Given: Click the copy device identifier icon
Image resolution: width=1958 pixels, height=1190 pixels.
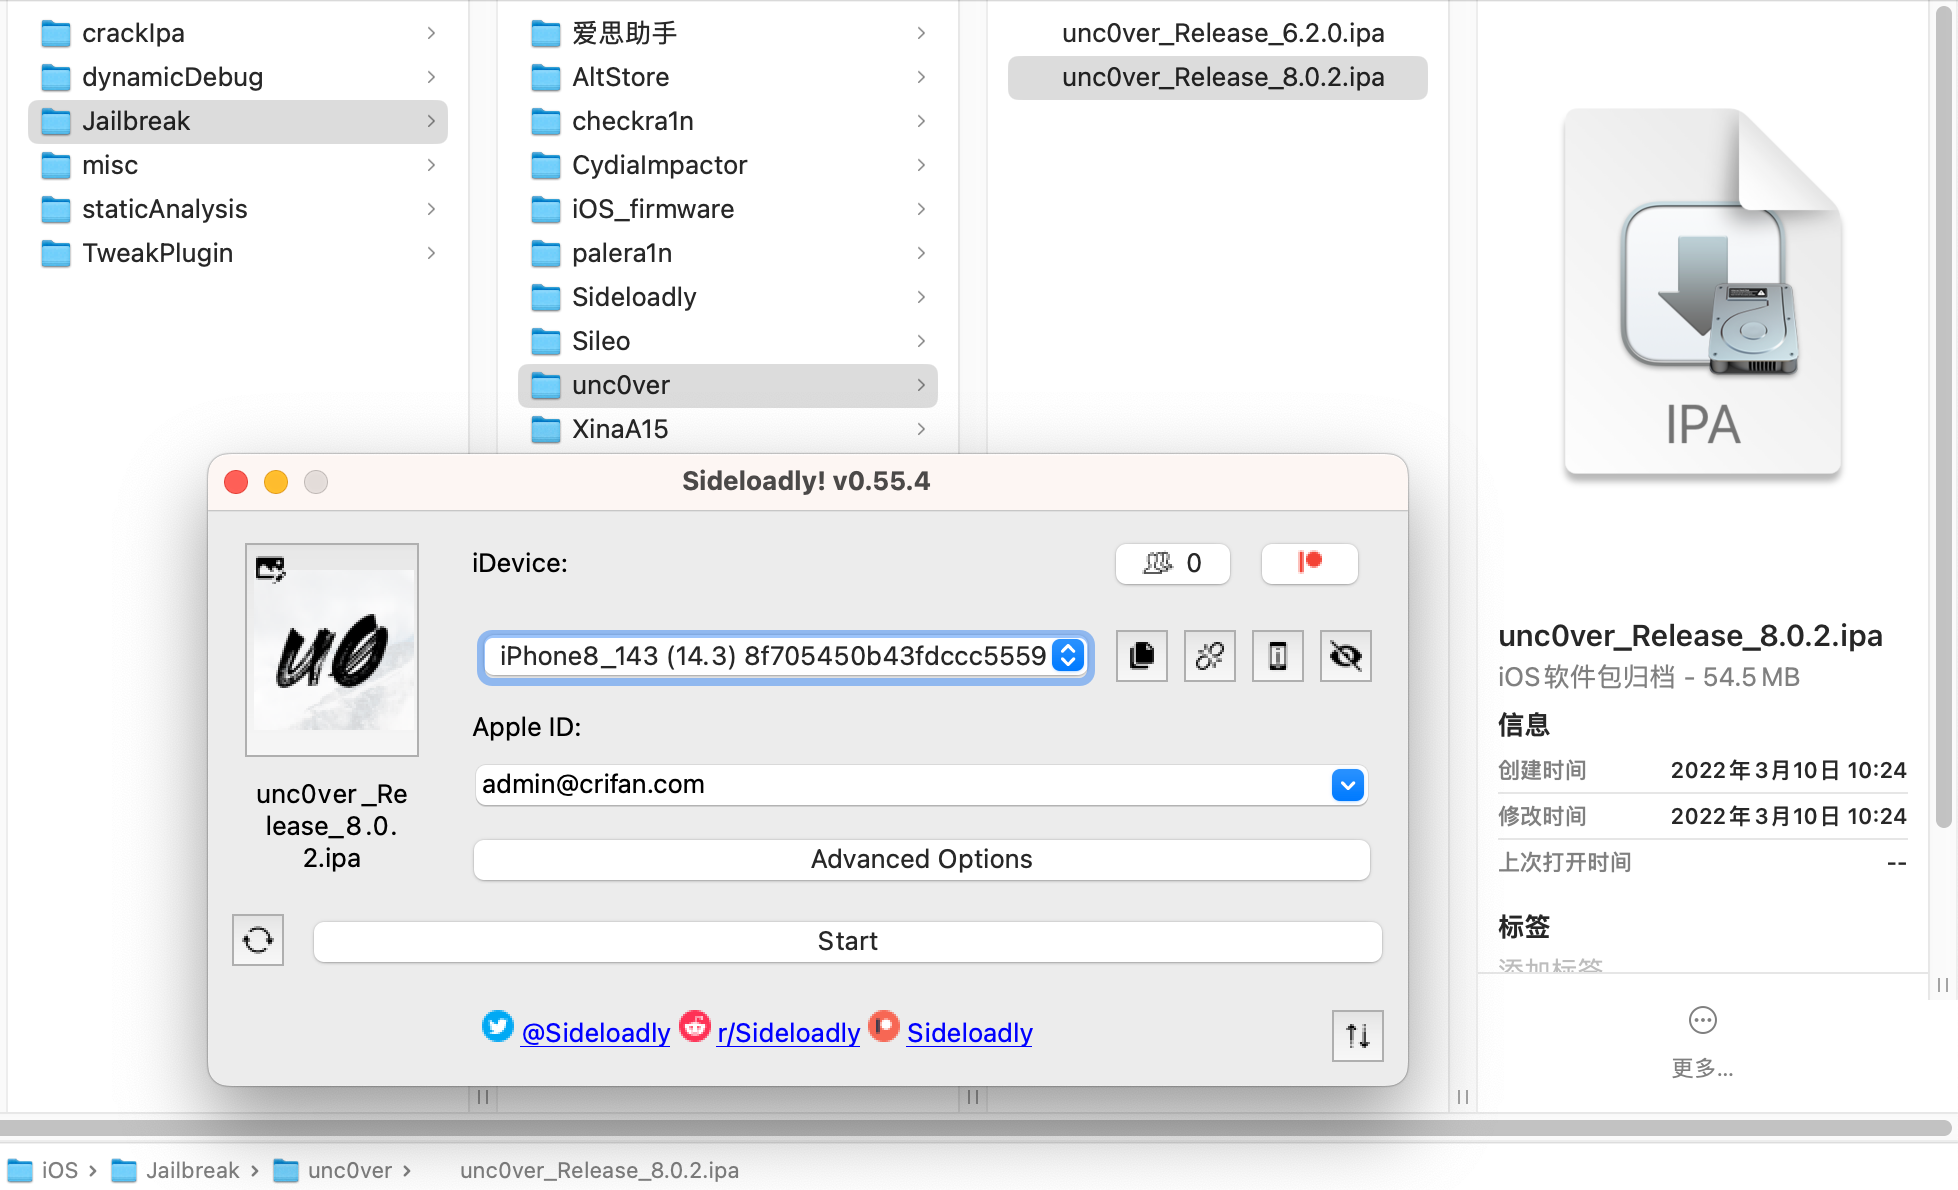Looking at the screenshot, I should [1140, 653].
